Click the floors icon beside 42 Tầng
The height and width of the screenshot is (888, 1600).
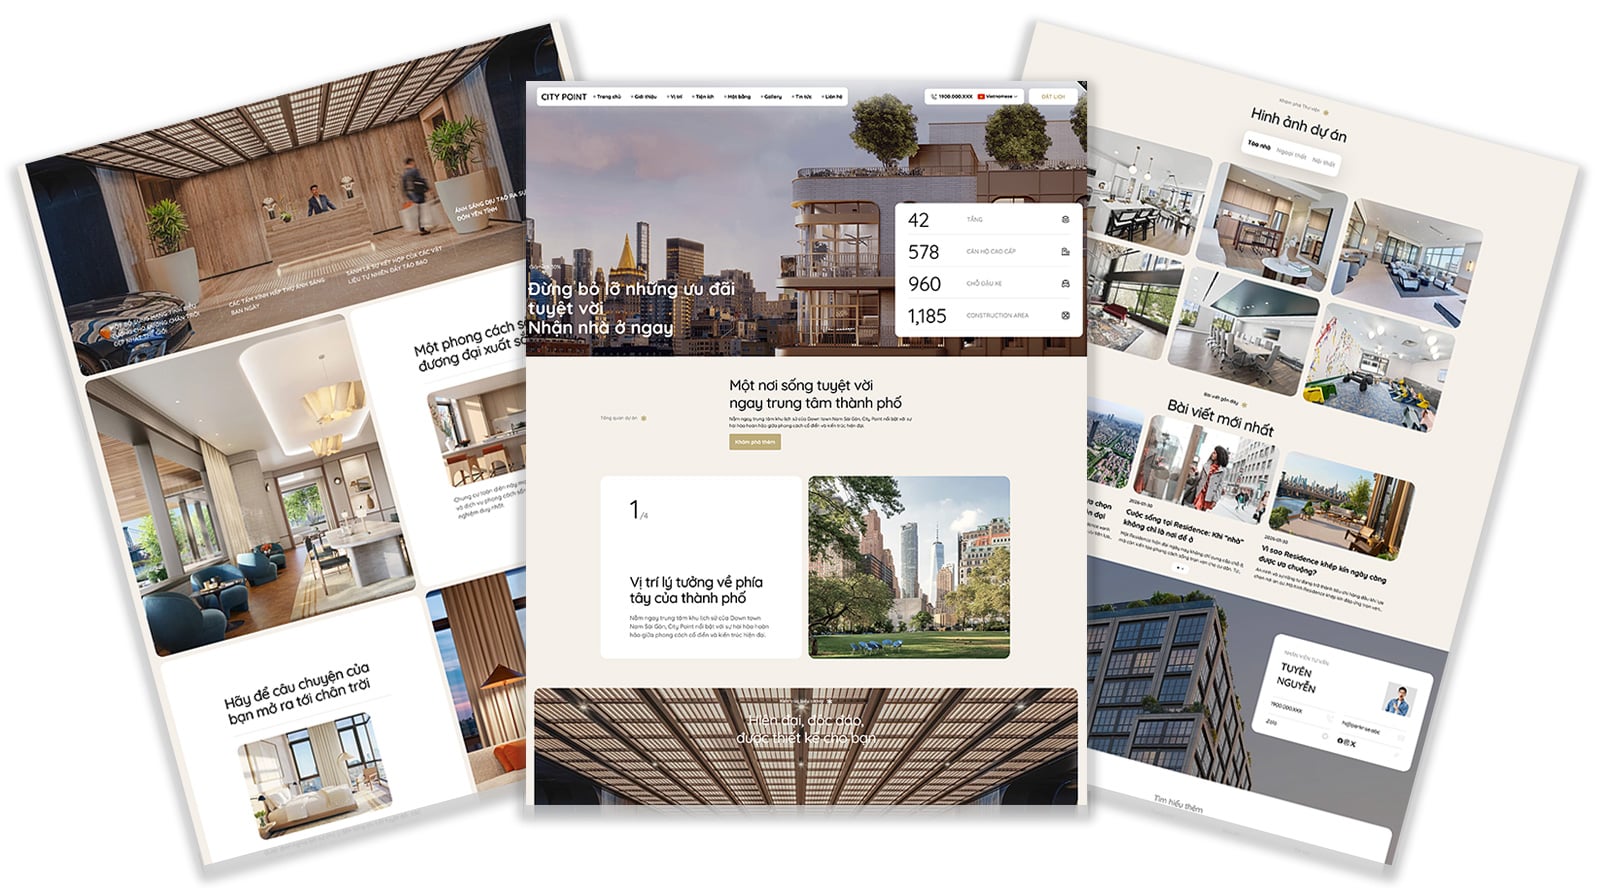(1065, 220)
